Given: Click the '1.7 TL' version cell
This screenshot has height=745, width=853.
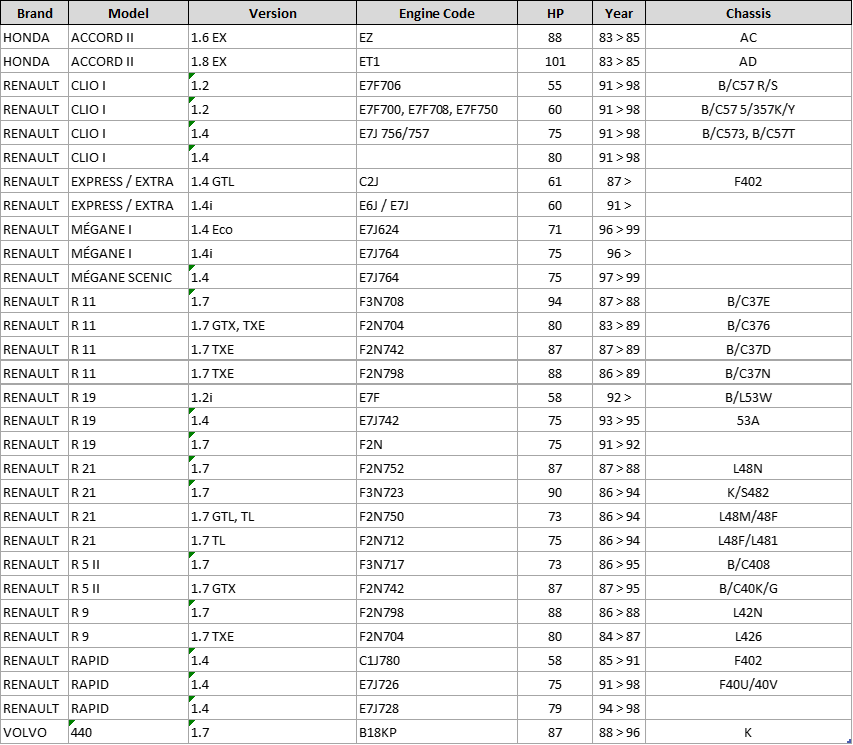Looking at the screenshot, I should click(273, 540).
